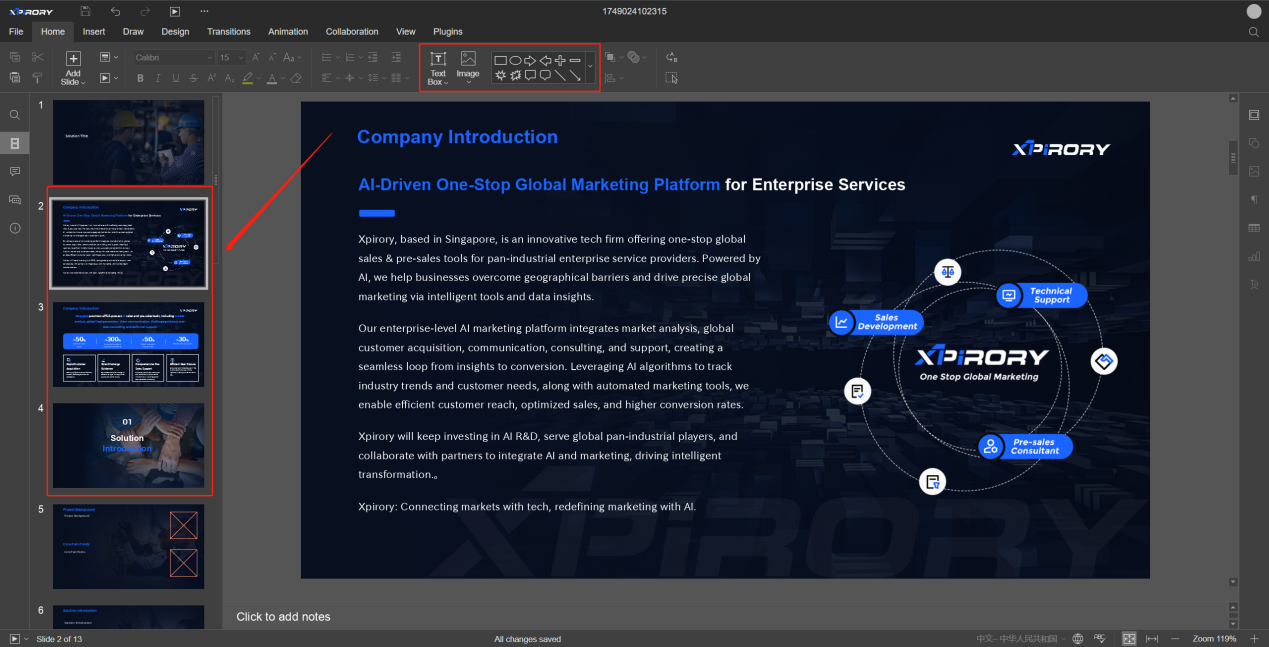Open the comments panel in the left sidebar
The width and height of the screenshot is (1269, 647).
(15, 172)
